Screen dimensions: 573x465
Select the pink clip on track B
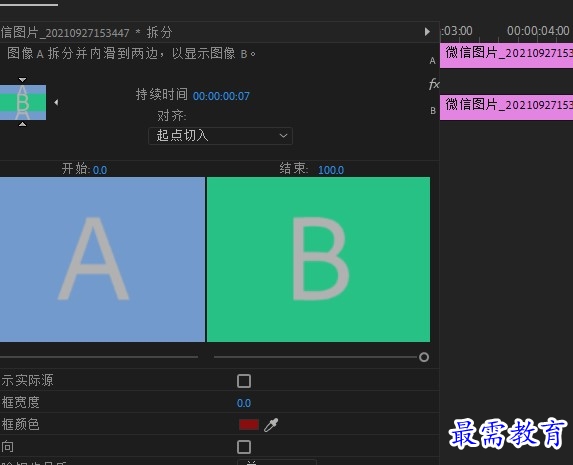click(x=506, y=107)
